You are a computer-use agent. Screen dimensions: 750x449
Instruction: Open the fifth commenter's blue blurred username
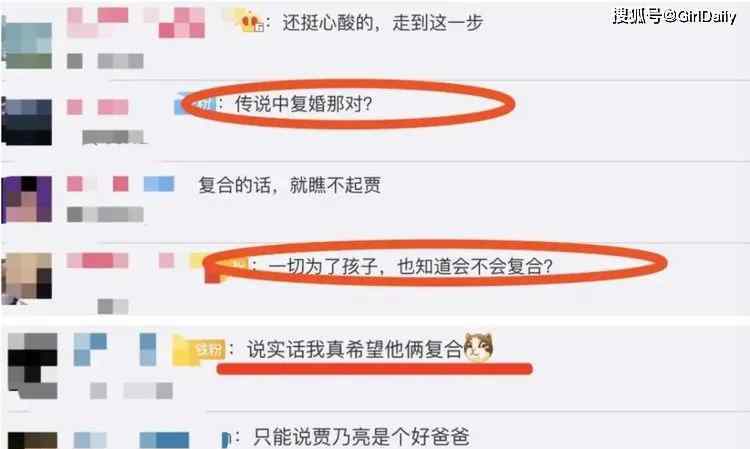pyautogui.click(x=115, y=350)
